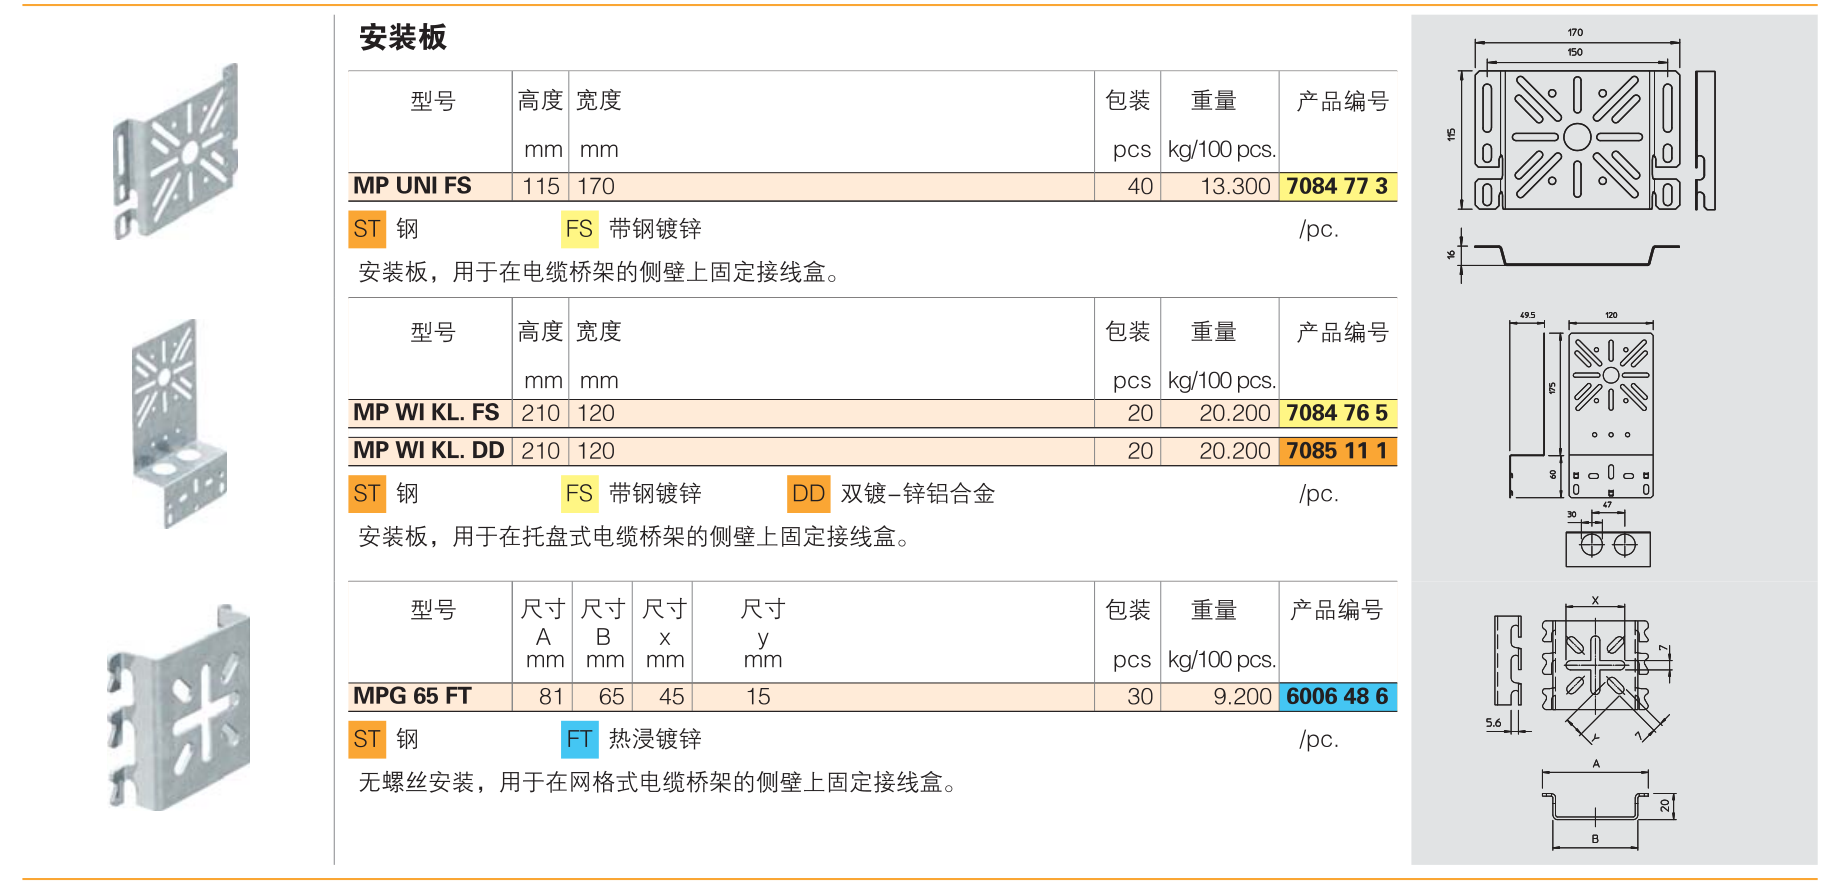Click the orange DD badge for zinc-aluminium coating
Screen dimensions: 1832x886
point(808,493)
